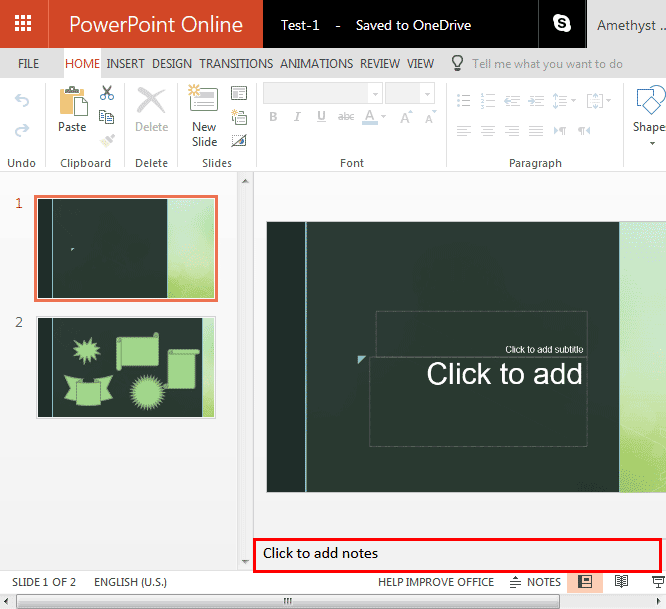Click HELP IMPROVE OFFICE link
666x609 pixels.
tap(436, 582)
